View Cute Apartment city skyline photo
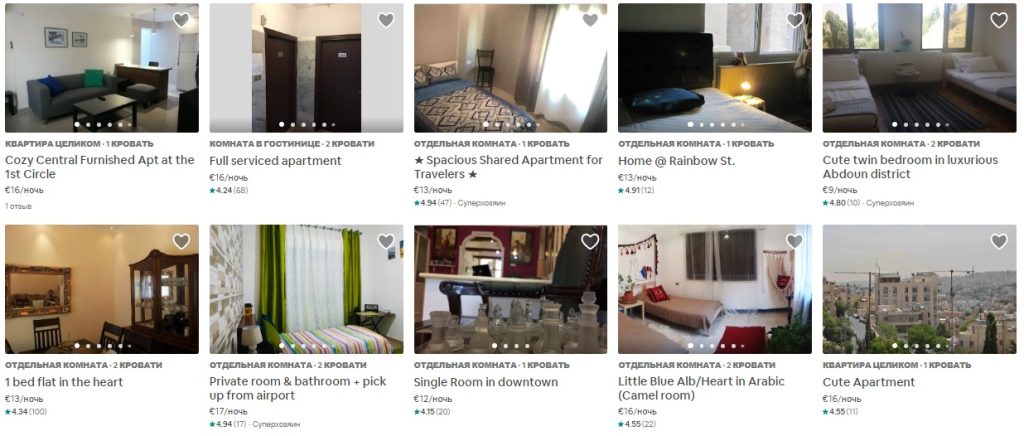Screen dimensions: 1024x436 920,289
